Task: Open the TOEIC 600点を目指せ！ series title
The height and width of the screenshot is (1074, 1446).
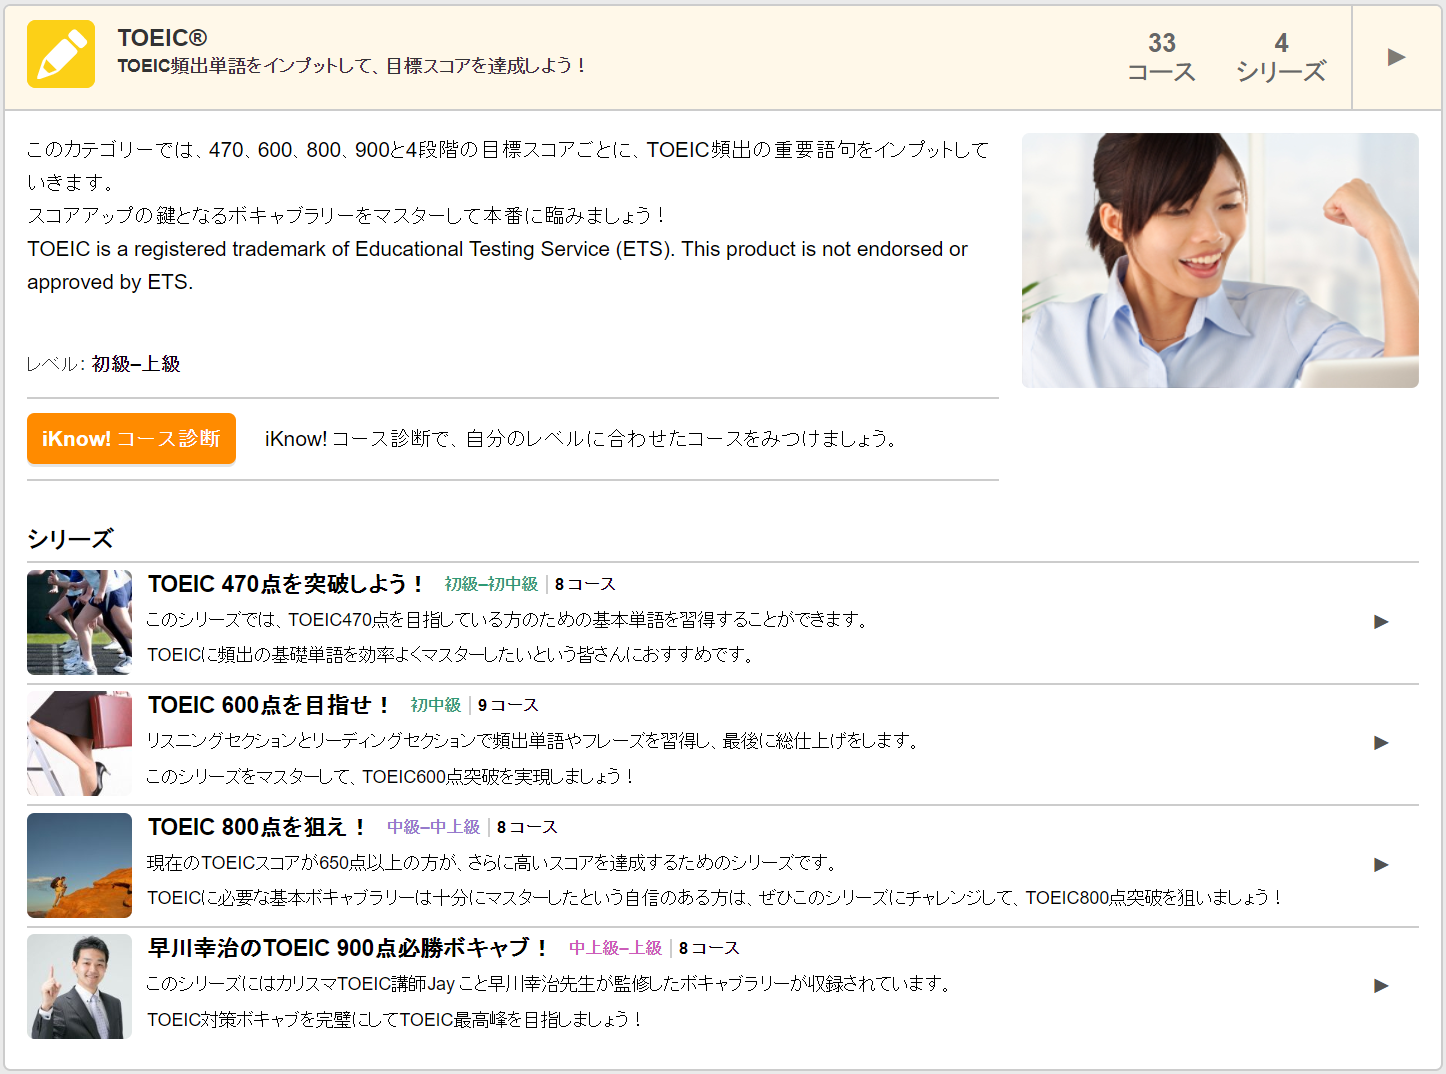Action: click(269, 705)
